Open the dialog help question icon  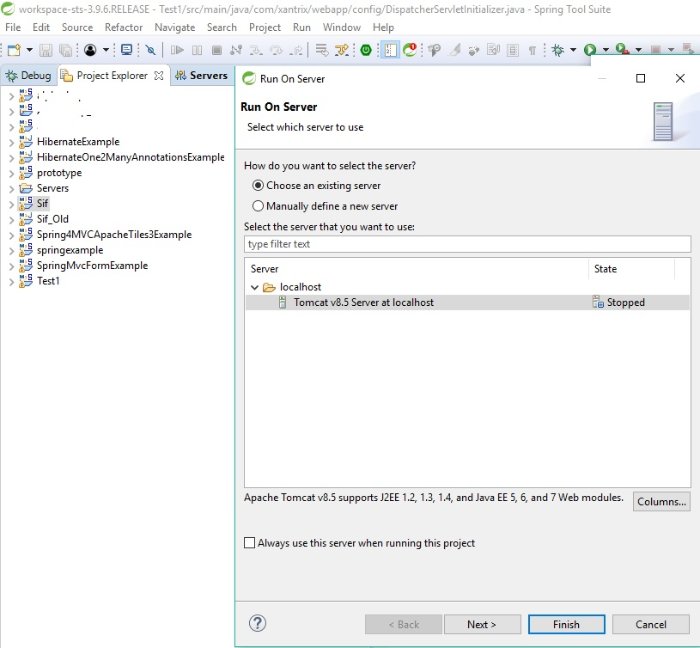click(x=258, y=623)
